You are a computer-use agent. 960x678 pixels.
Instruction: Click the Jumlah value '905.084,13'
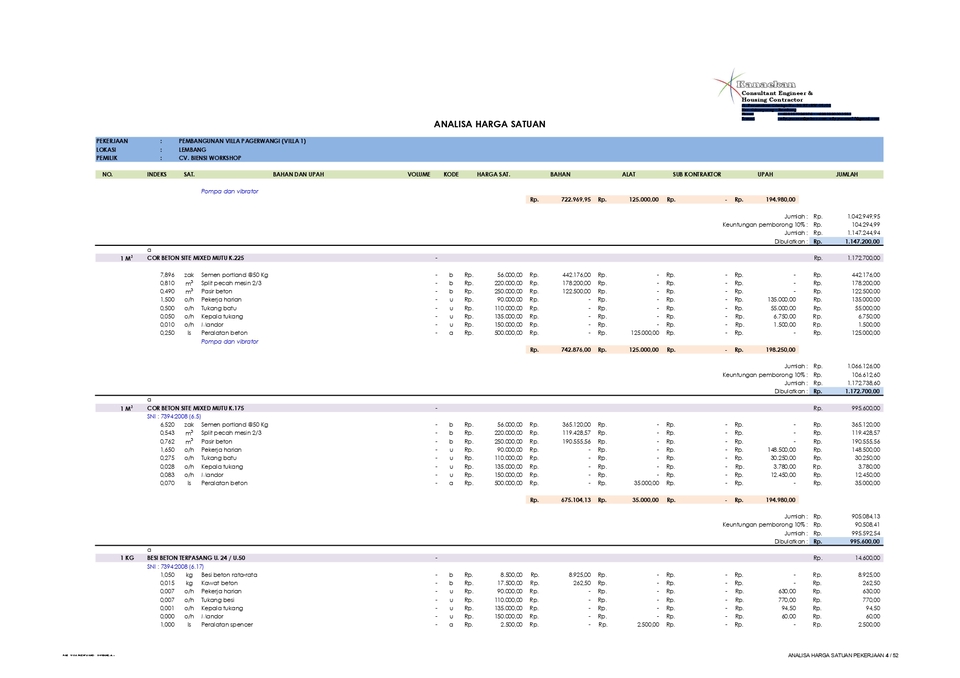click(x=866, y=516)
